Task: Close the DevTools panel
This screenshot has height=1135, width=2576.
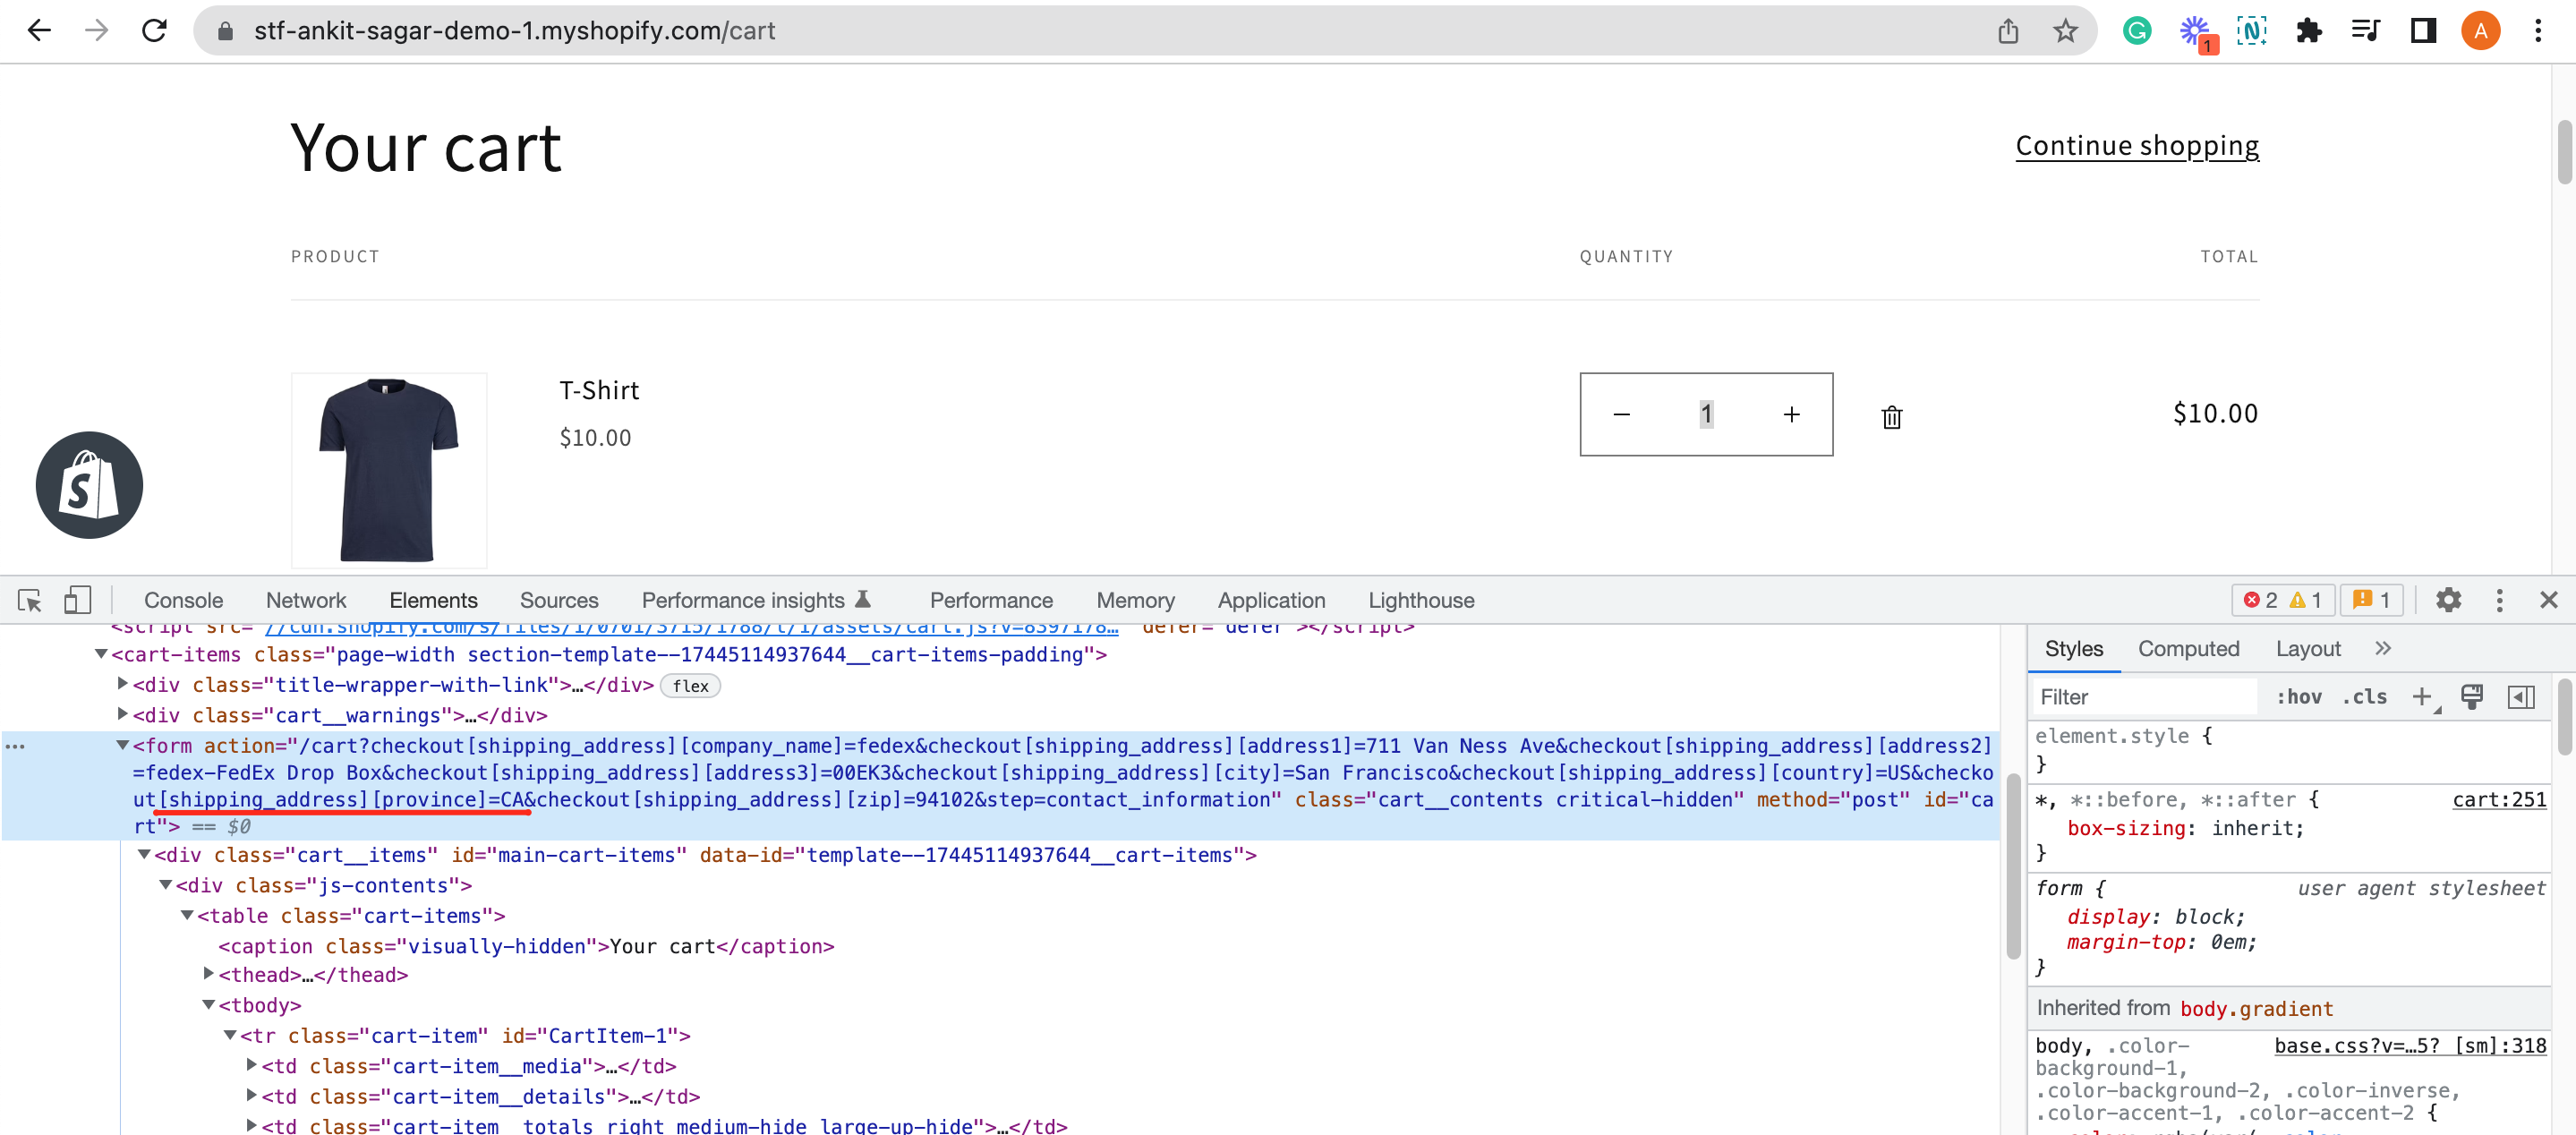Action: pyautogui.click(x=2548, y=600)
